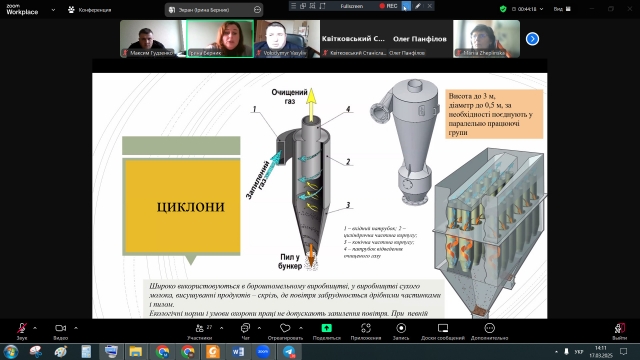Open Zoom Workplace dropdown arrow
This screenshot has height=360, width=640.
[x=53, y=9]
